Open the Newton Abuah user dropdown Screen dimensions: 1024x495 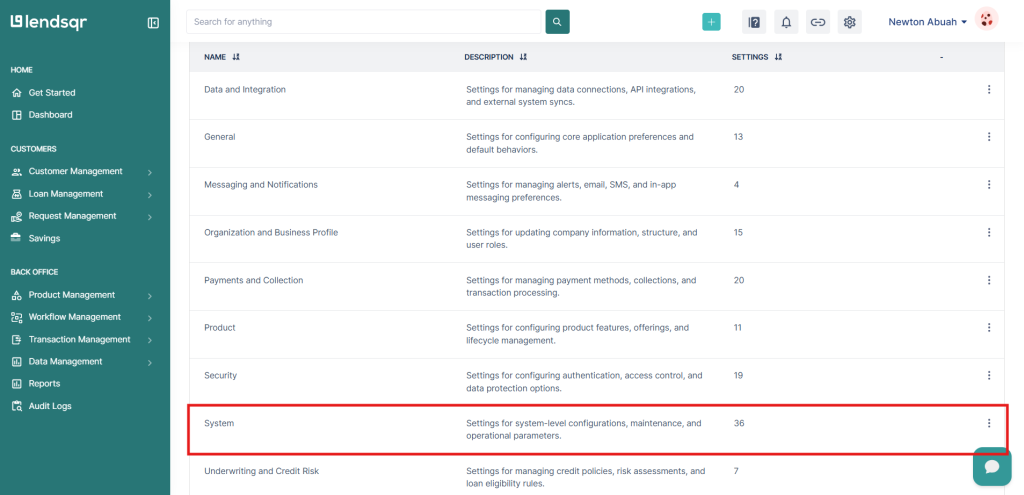[x=928, y=22]
